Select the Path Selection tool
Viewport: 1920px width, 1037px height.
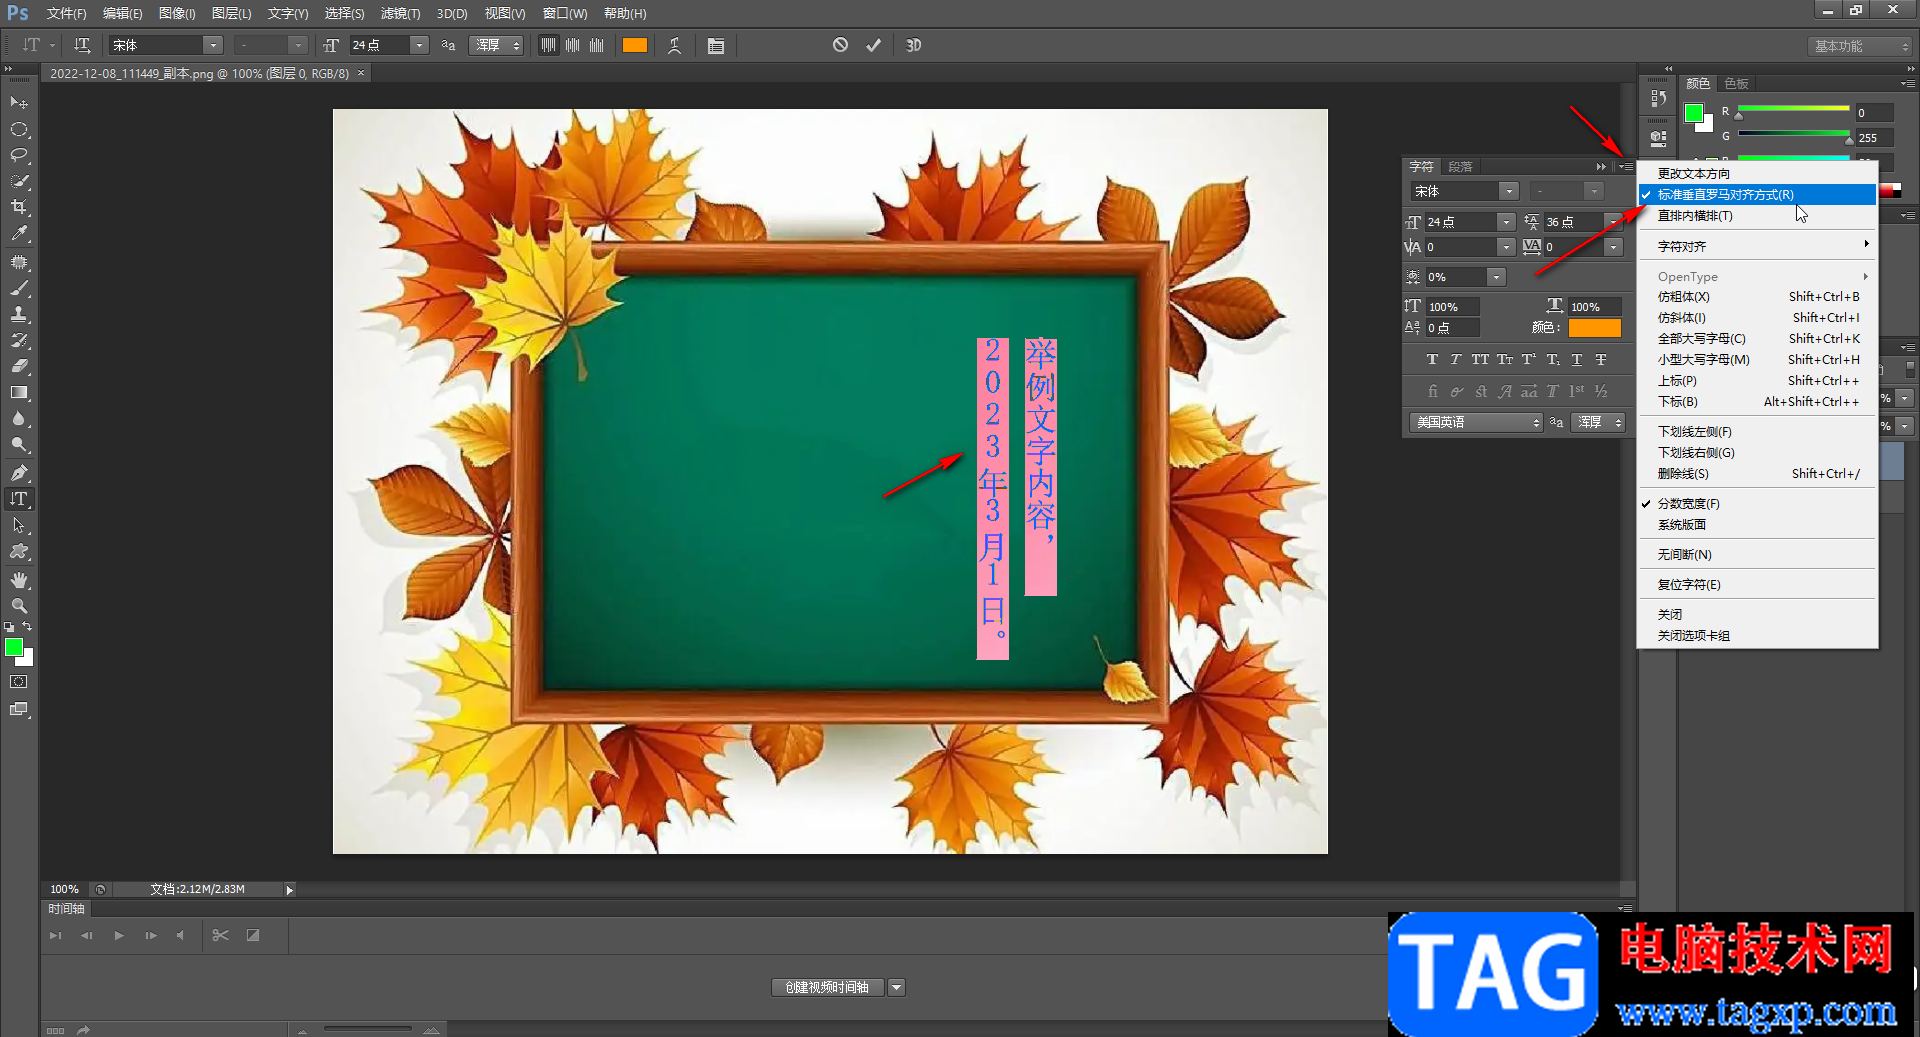point(19,525)
